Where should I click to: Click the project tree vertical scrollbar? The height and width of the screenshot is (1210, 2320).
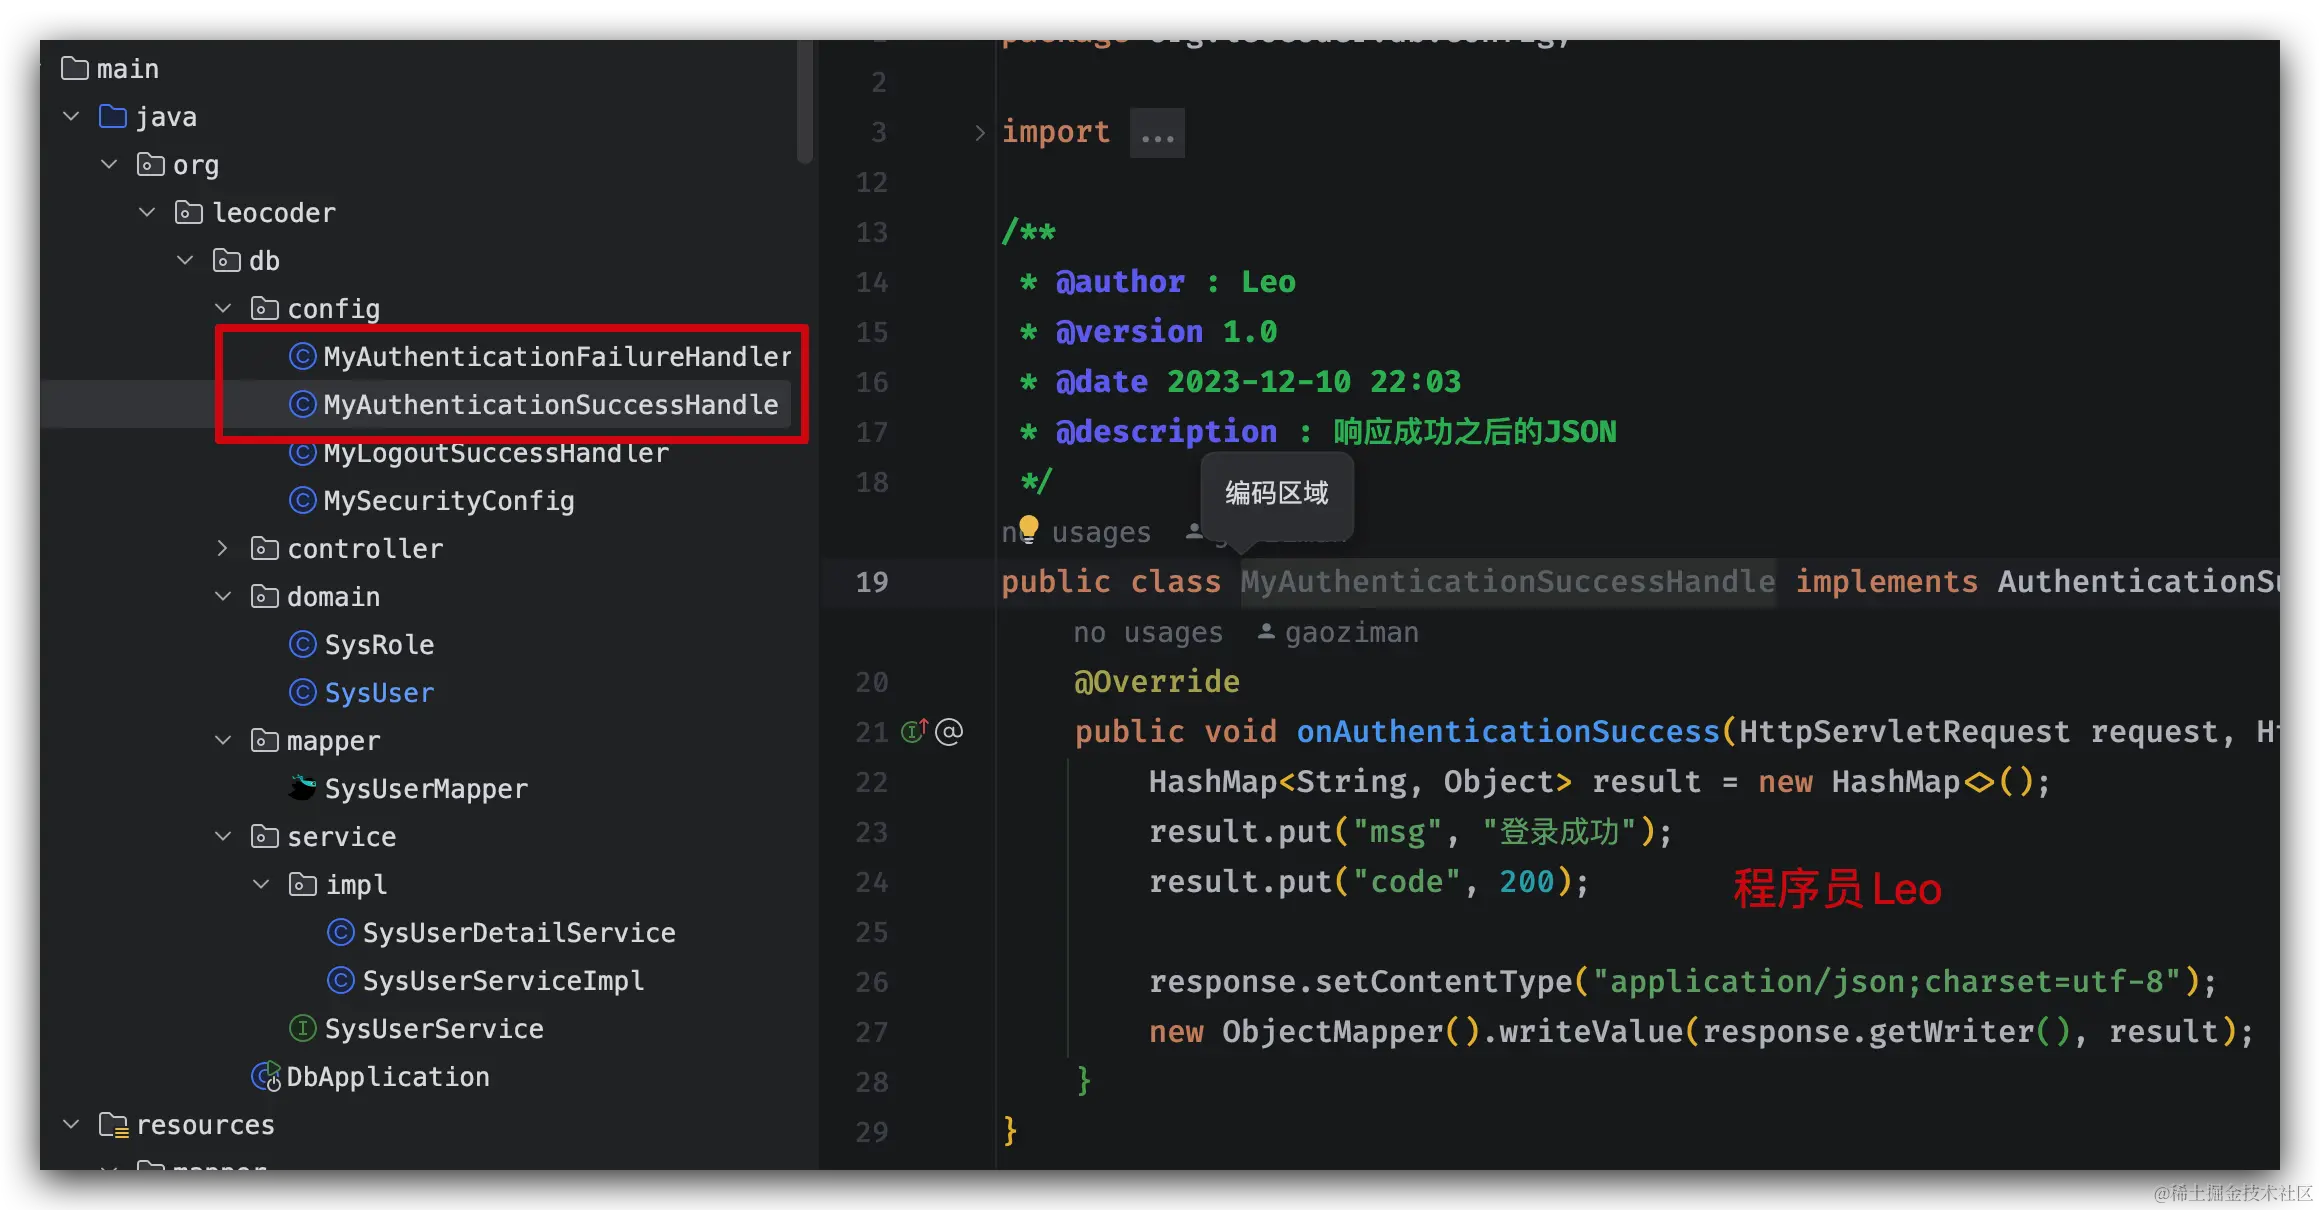coord(804,100)
